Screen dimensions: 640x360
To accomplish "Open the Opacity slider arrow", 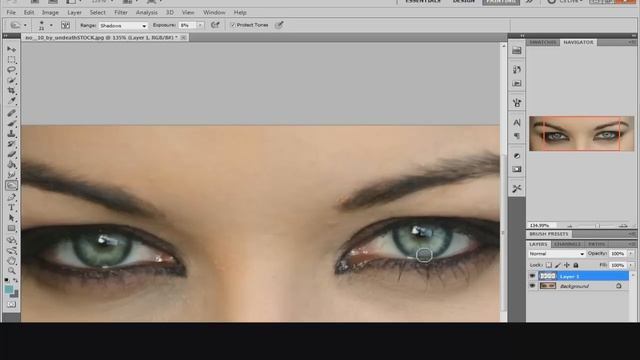I will point(631,254).
